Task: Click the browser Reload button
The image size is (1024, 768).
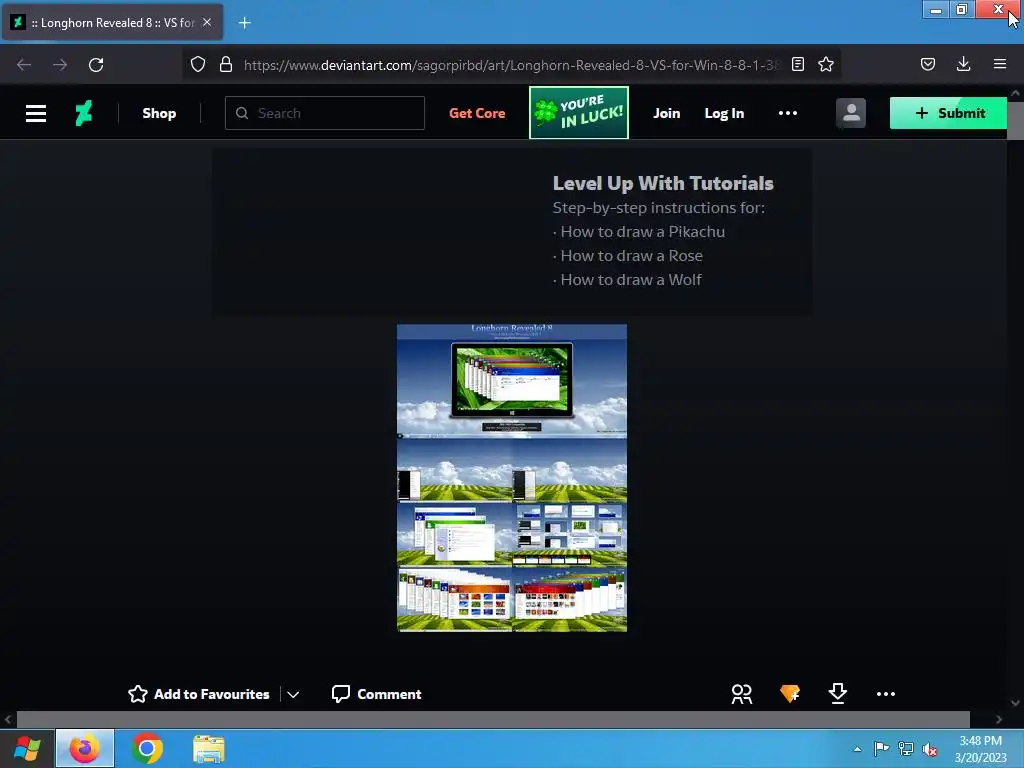Action: [96, 65]
